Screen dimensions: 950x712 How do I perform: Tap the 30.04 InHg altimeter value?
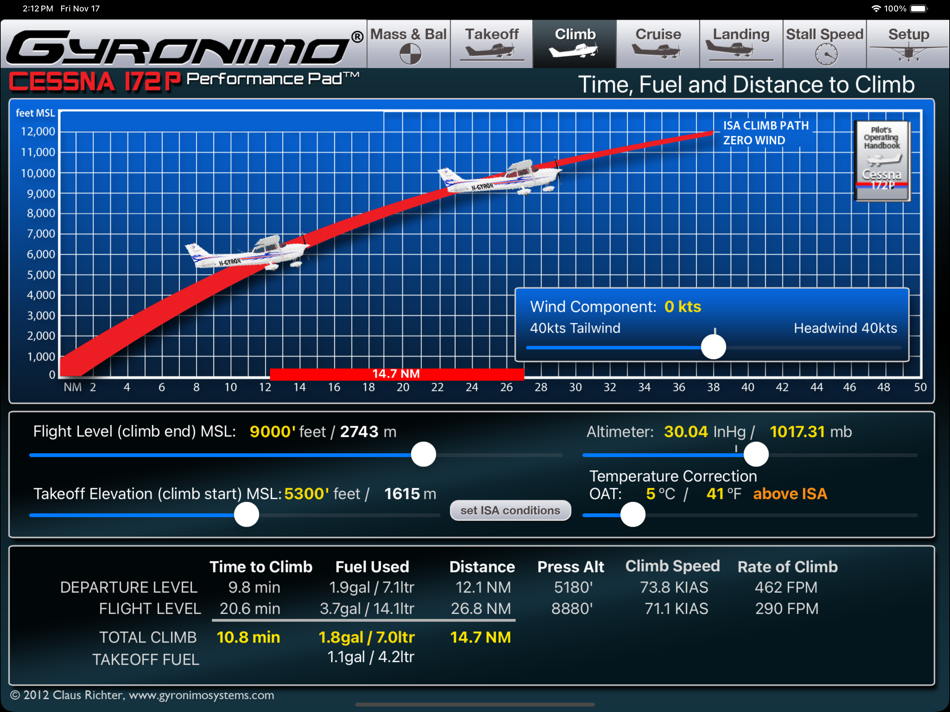(686, 432)
